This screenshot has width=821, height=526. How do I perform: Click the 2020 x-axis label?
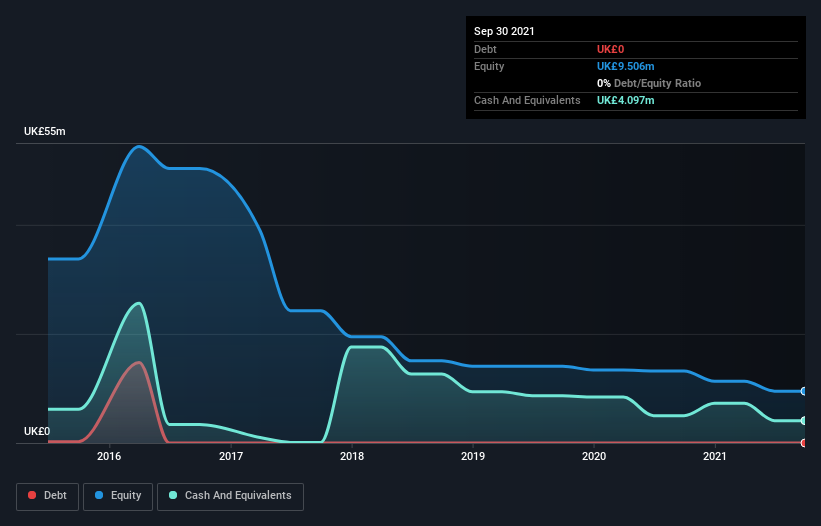(x=594, y=456)
